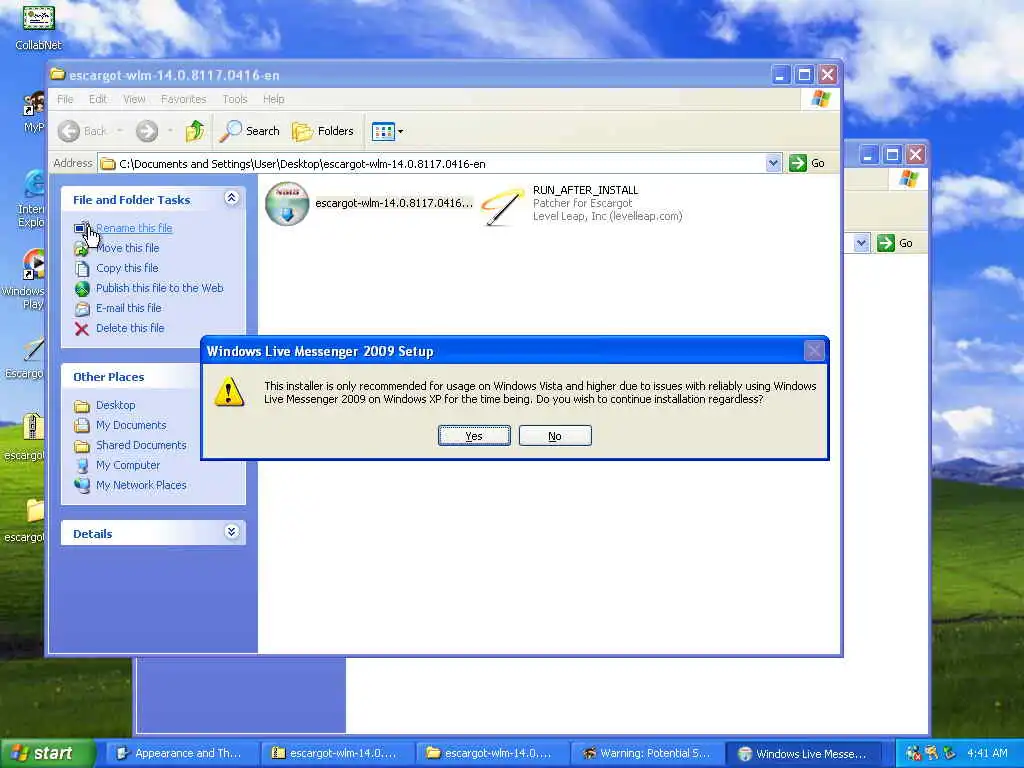Screen dimensions: 1024x768
Task: Open the File menu
Action: (x=65, y=99)
